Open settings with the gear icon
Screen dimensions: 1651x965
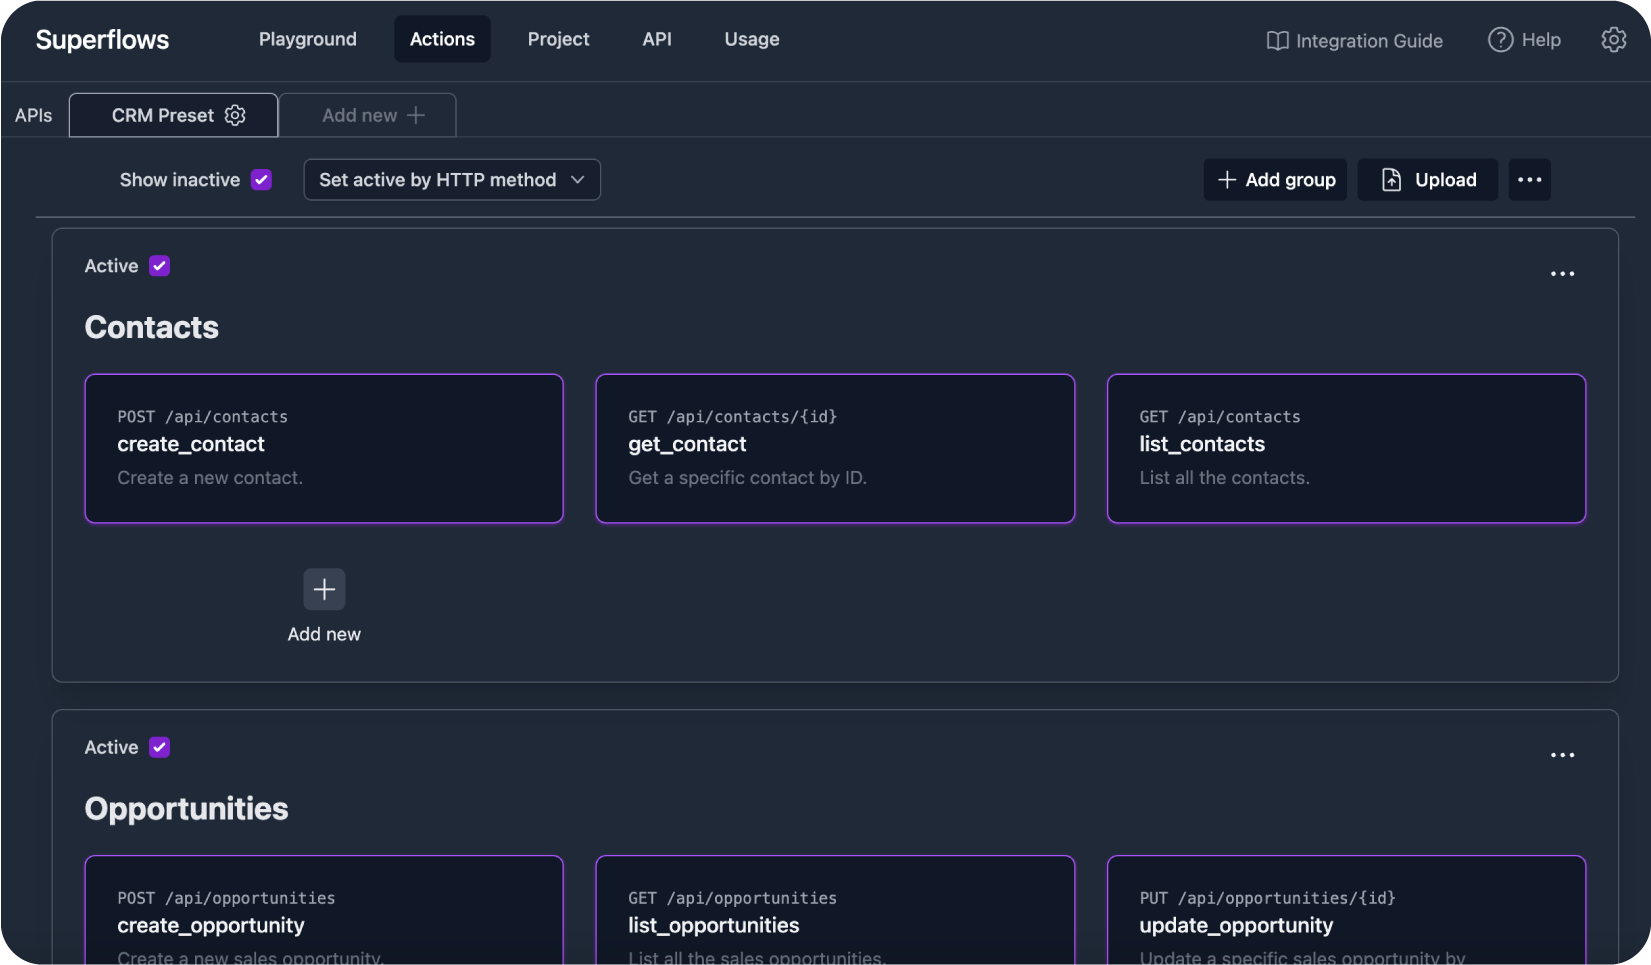1614,40
